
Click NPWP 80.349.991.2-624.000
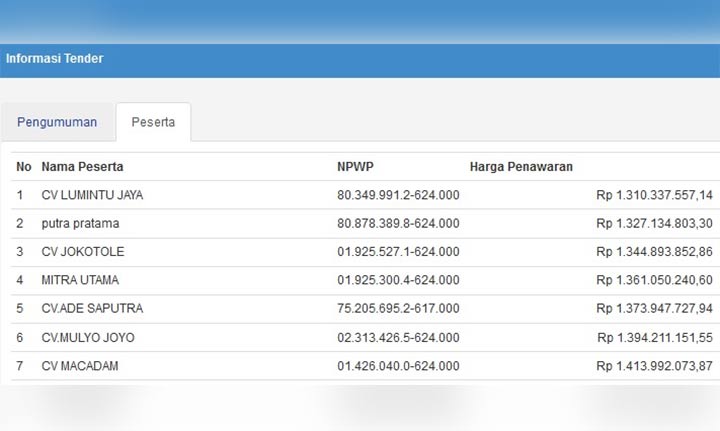click(x=398, y=195)
